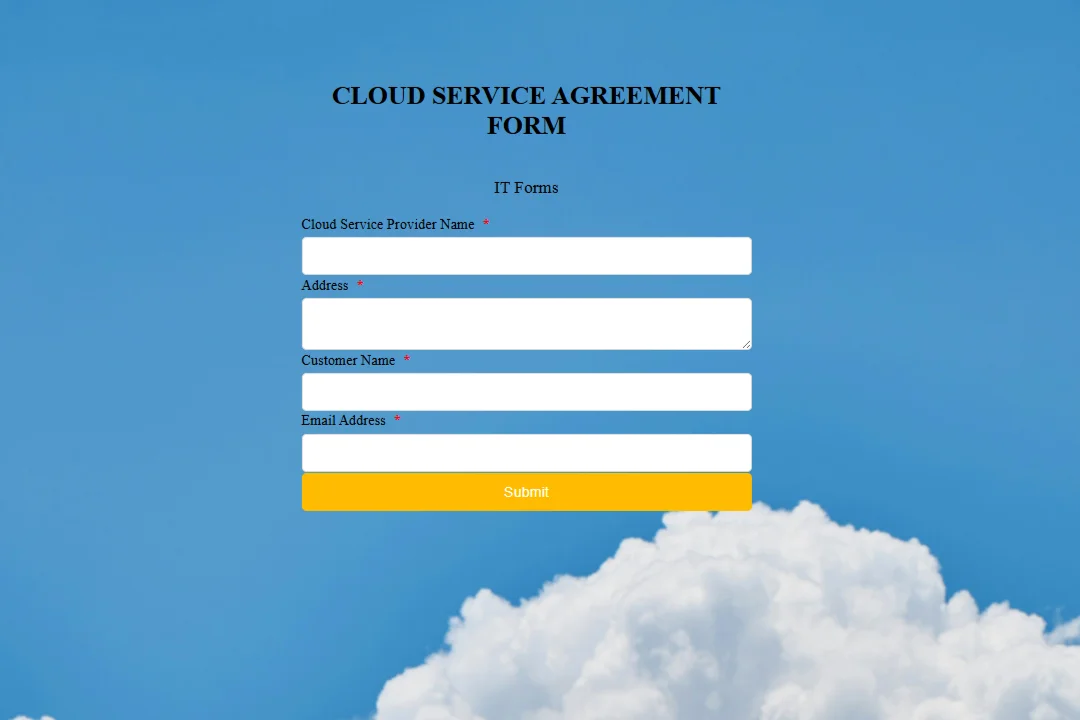Click the Address textarea resize handle

point(746,344)
